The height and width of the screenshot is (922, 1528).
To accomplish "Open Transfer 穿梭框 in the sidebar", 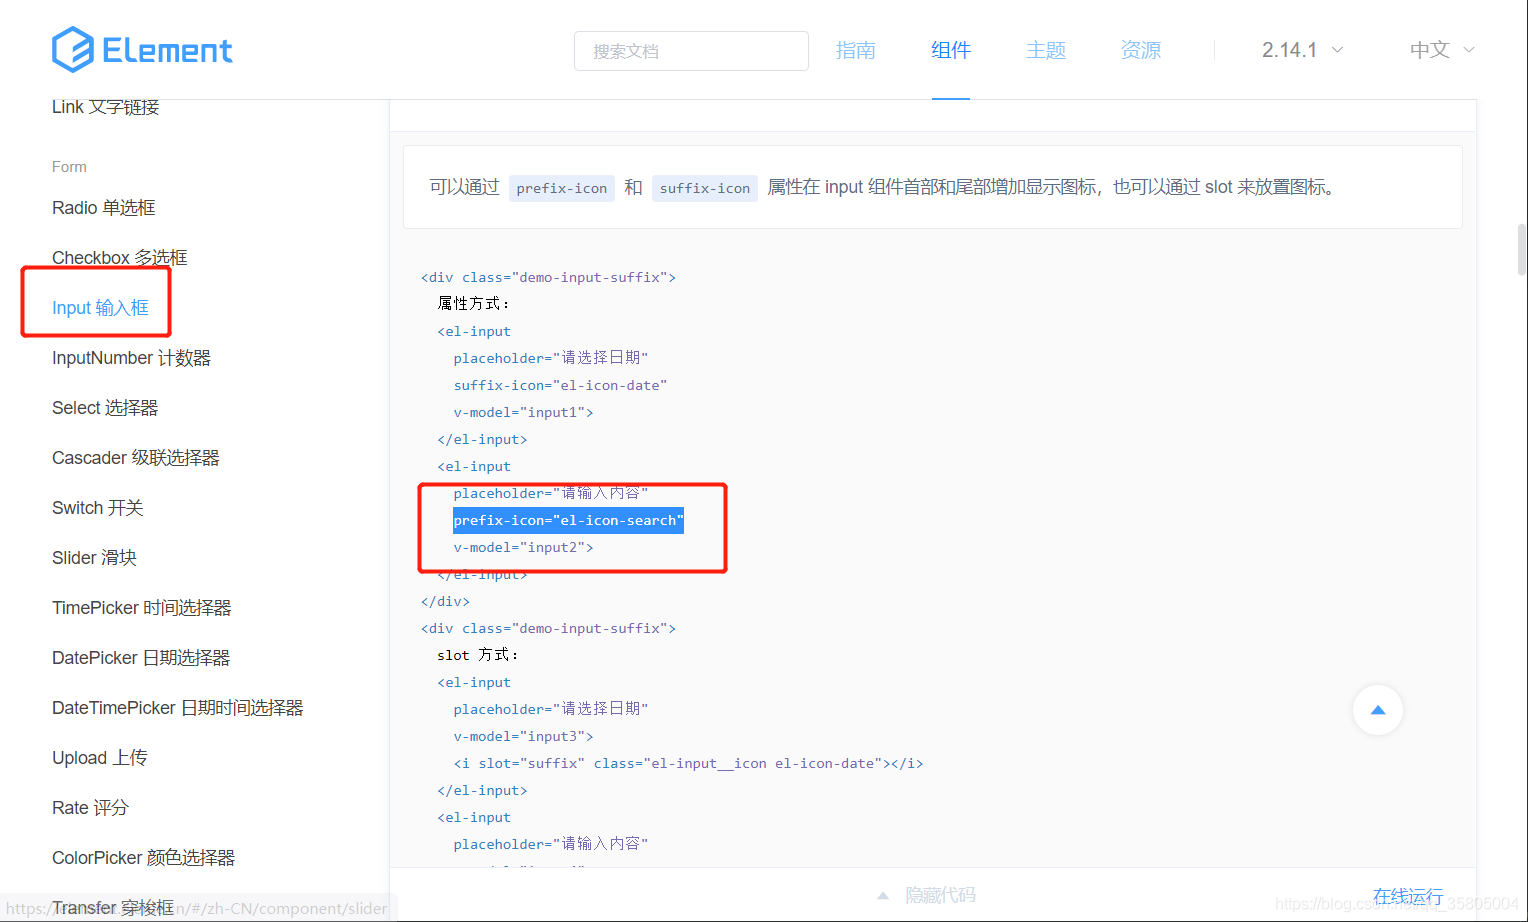I will point(113,908).
